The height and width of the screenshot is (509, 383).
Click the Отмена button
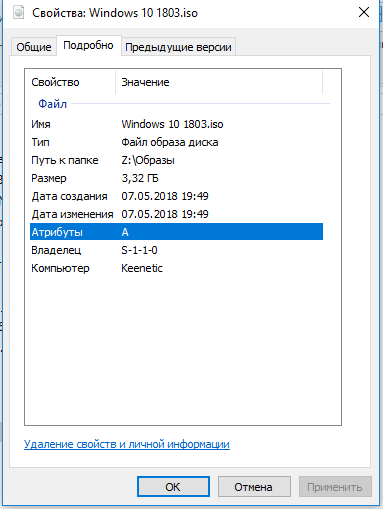[x=254, y=487]
